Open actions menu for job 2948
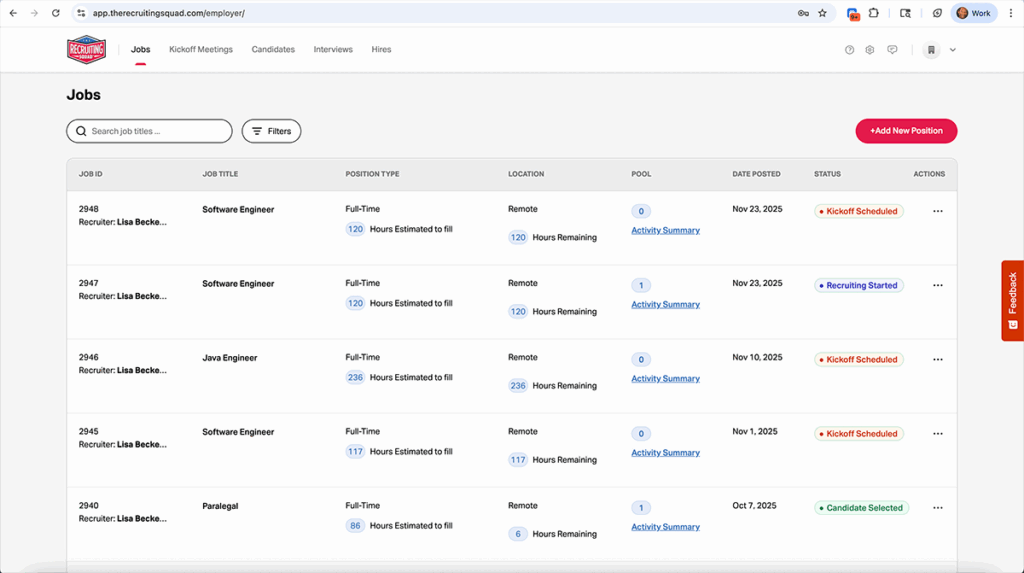This screenshot has height=573, width=1024. tap(937, 211)
